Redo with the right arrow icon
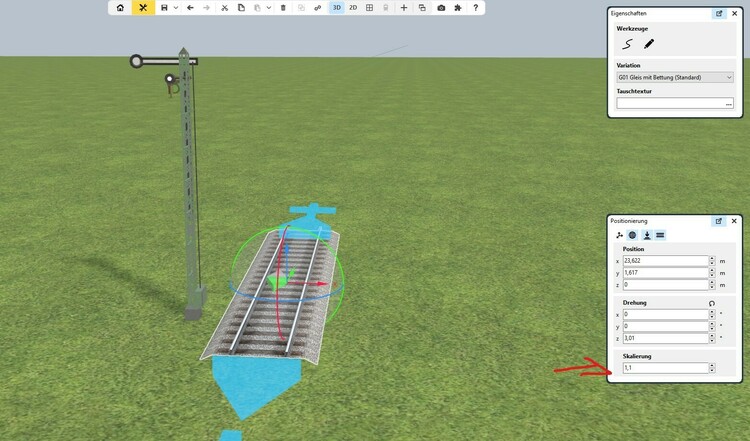This screenshot has width=750, height=441. [x=207, y=8]
